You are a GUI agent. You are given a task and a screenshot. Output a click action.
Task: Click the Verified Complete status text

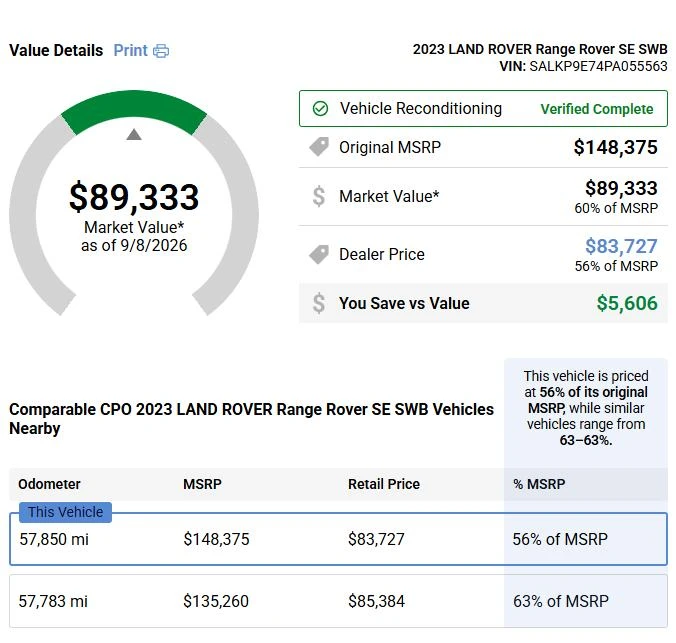(x=597, y=109)
